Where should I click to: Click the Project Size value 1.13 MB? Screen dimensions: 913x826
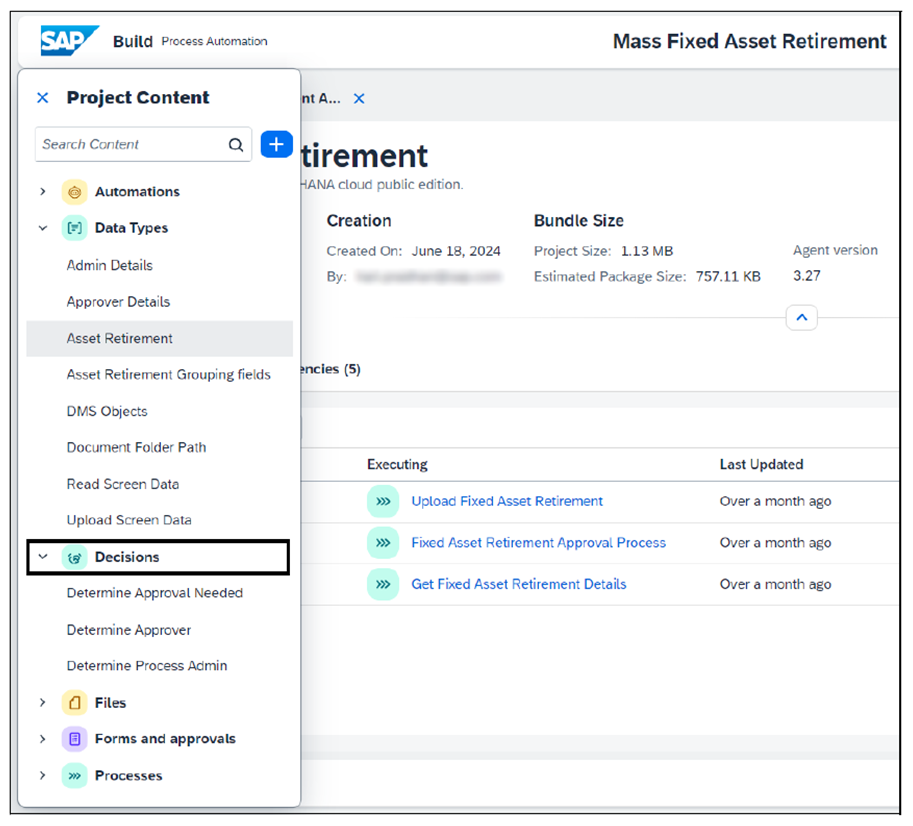[647, 251]
